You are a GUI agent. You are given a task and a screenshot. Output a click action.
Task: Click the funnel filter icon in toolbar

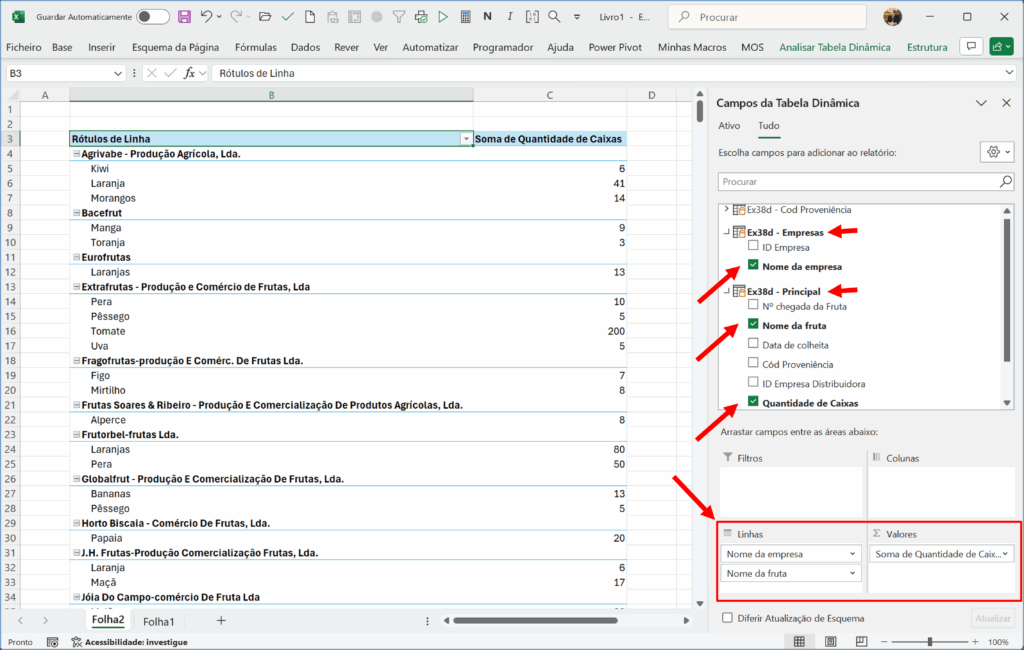tap(399, 17)
